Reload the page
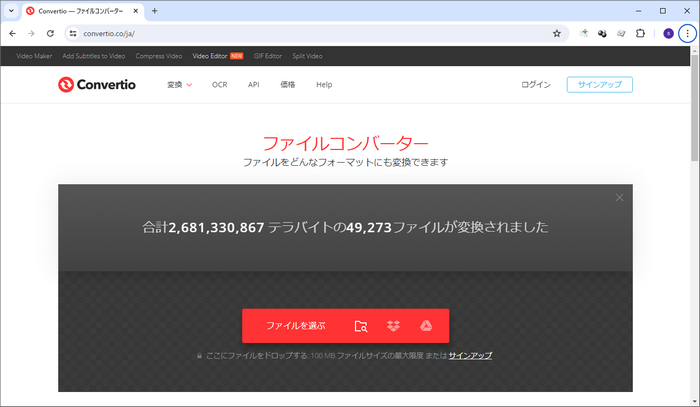The height and width of the screenshot is (407, 700). 50,33
